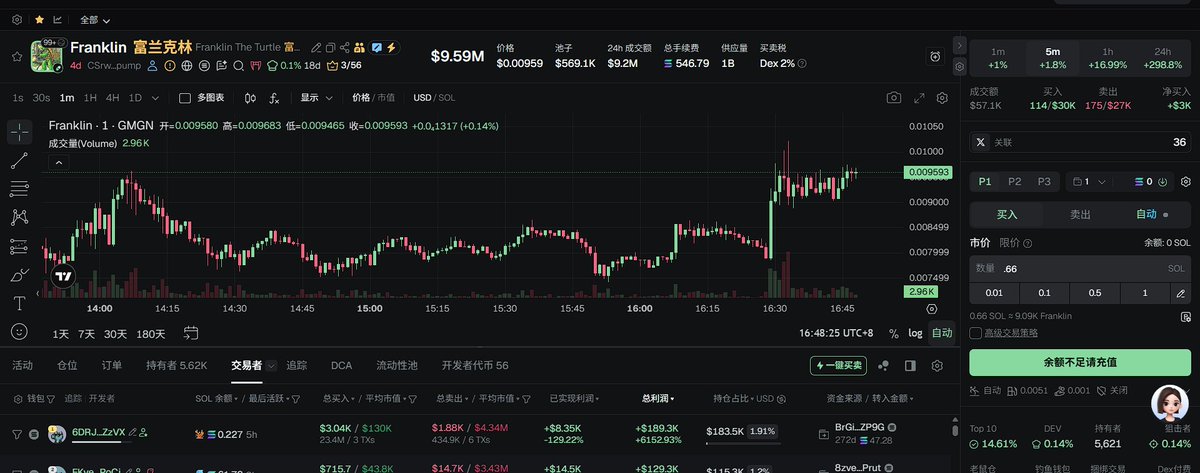Select the 30s timeframe

(41, 98)
